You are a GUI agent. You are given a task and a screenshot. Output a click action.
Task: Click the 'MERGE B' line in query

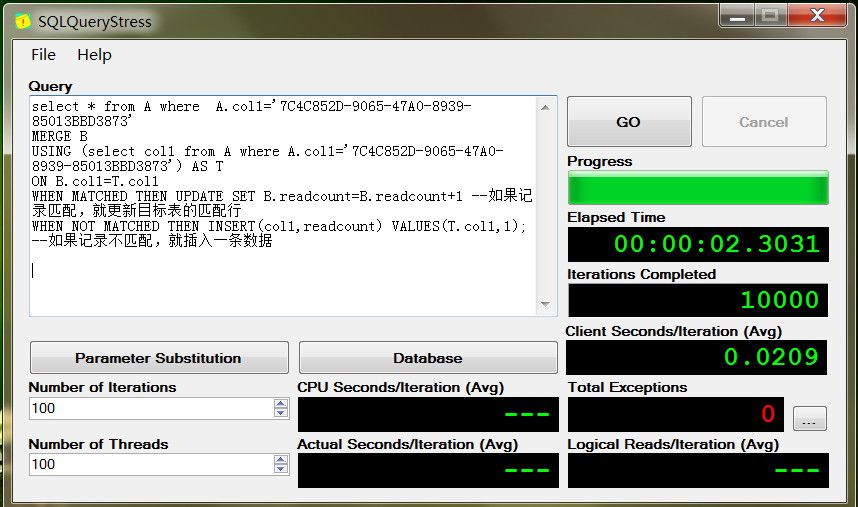tap(60, 136)
